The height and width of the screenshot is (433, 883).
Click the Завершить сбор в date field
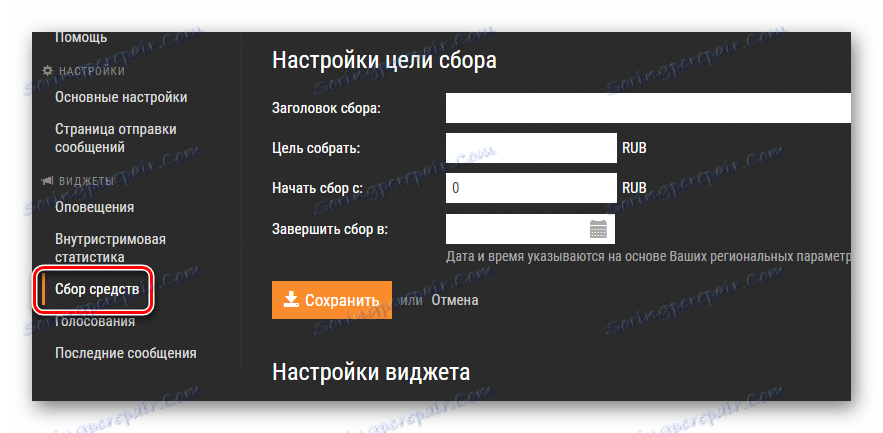coord(530,229)
